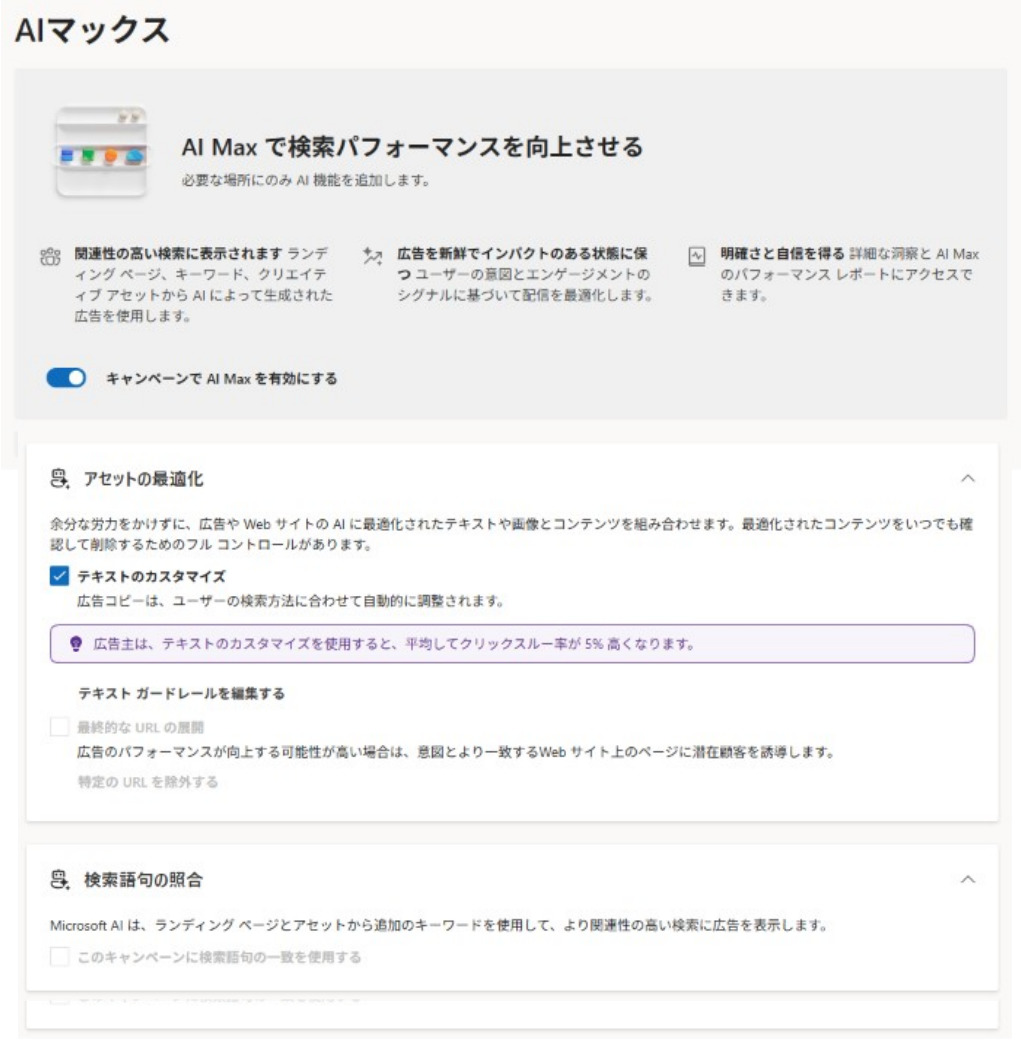
Task: Click the sparkle icon beside 広告を新鮮でインパクトのある状態に保つ
Action: [x=373, y=255]
